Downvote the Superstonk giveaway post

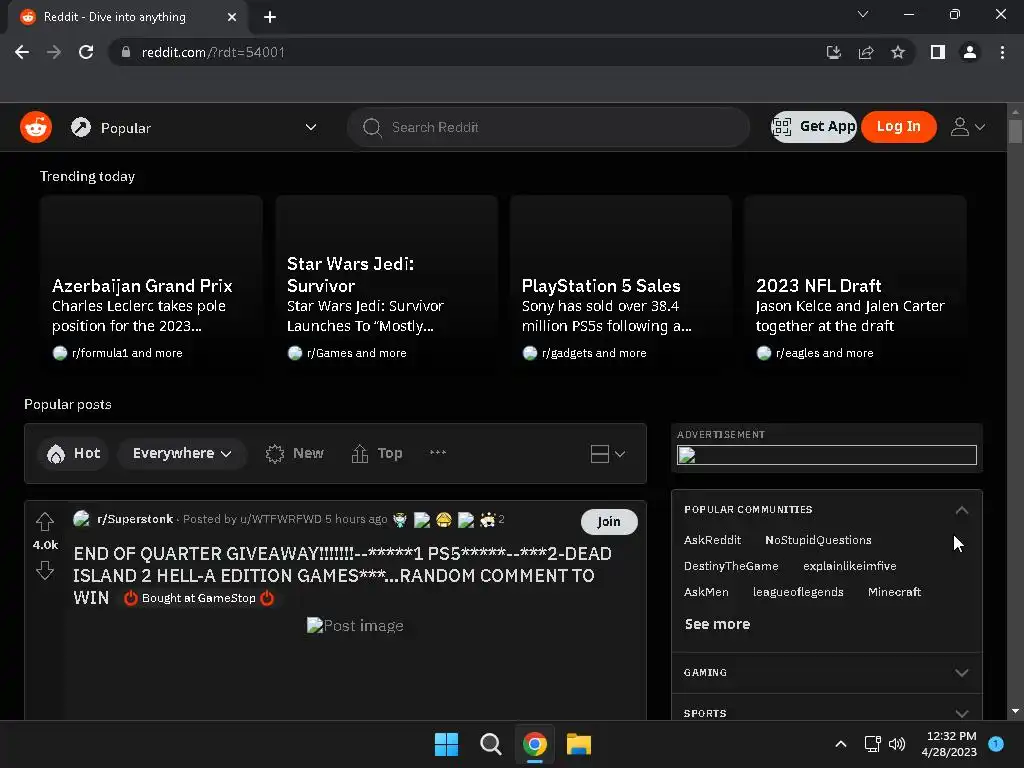(x=45, y=570)
